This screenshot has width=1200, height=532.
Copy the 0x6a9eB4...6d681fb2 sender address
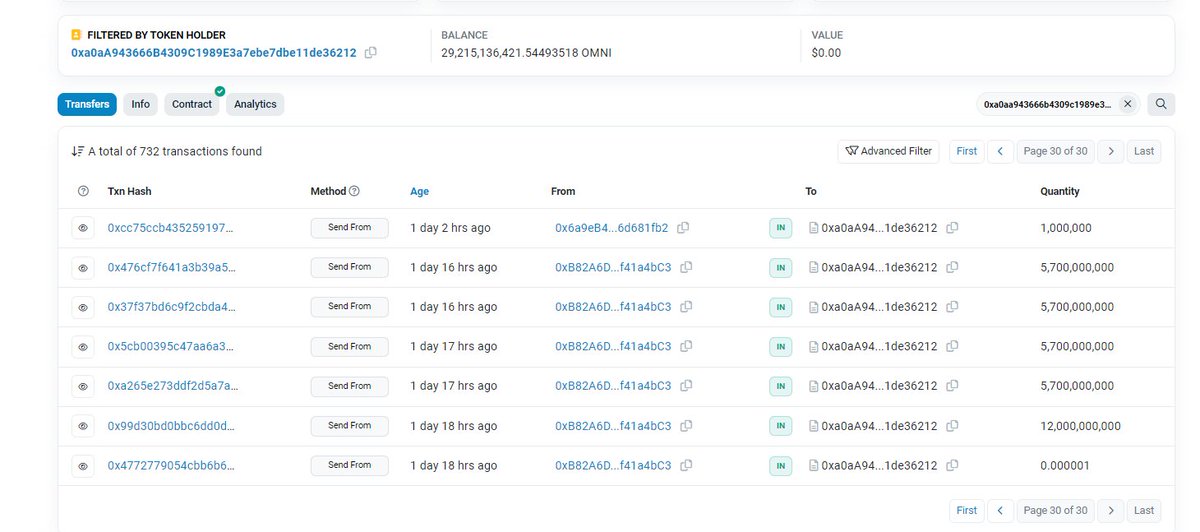[683, 228]
